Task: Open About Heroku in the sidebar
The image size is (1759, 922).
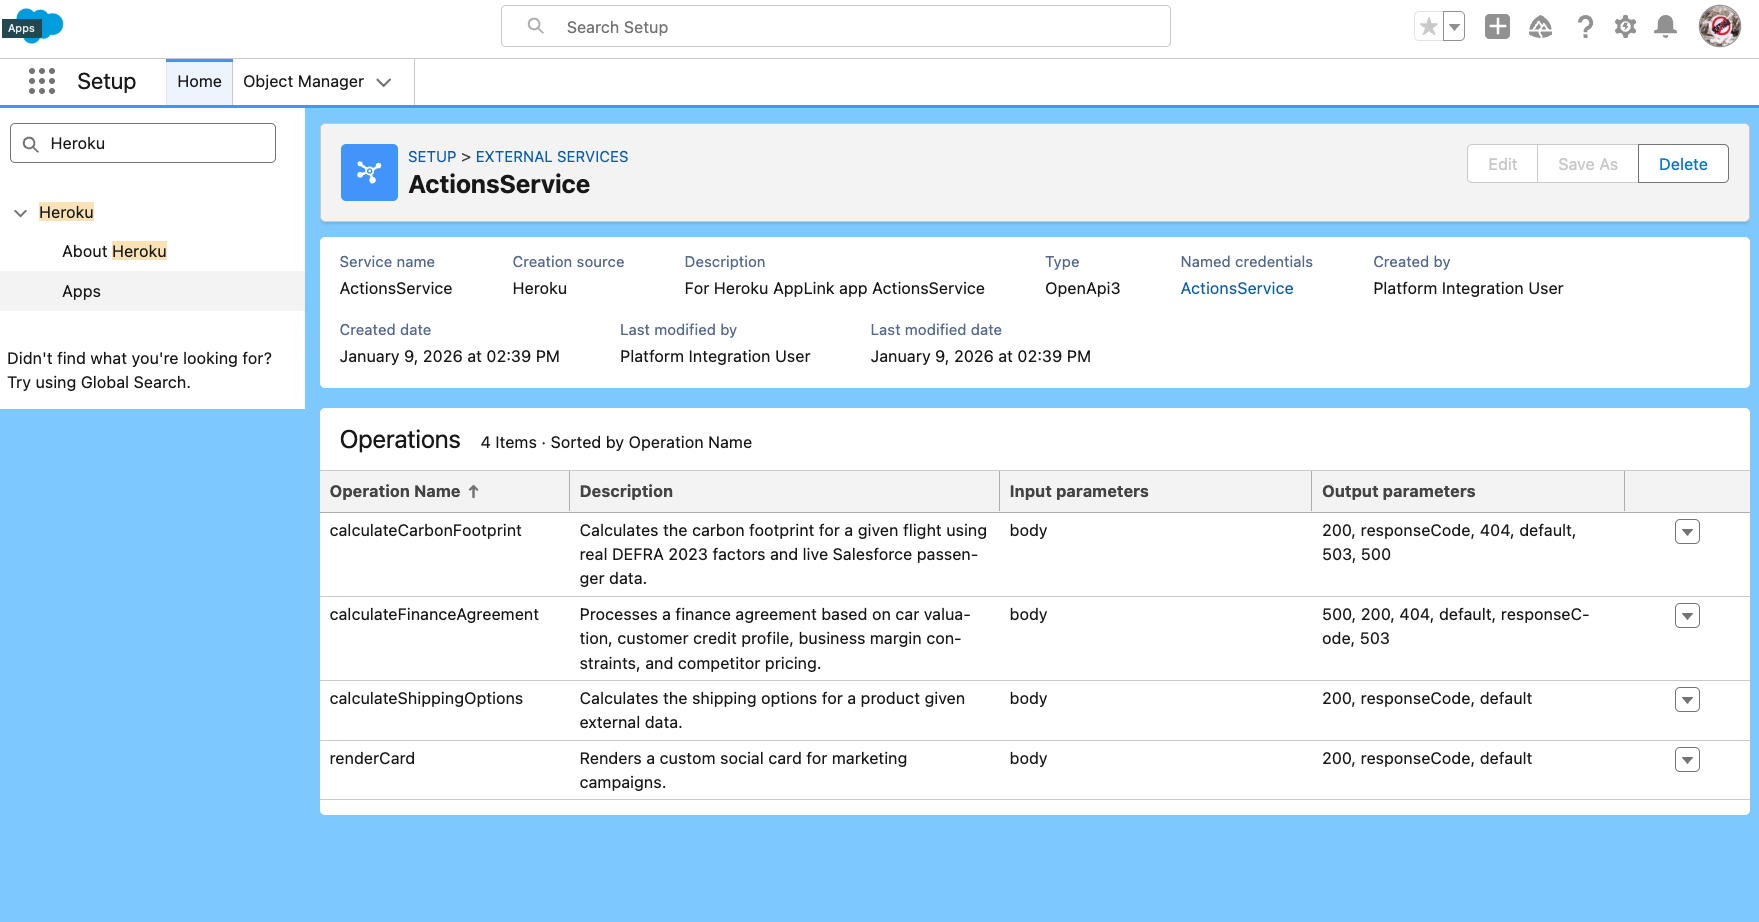Action: pos(114,251)
